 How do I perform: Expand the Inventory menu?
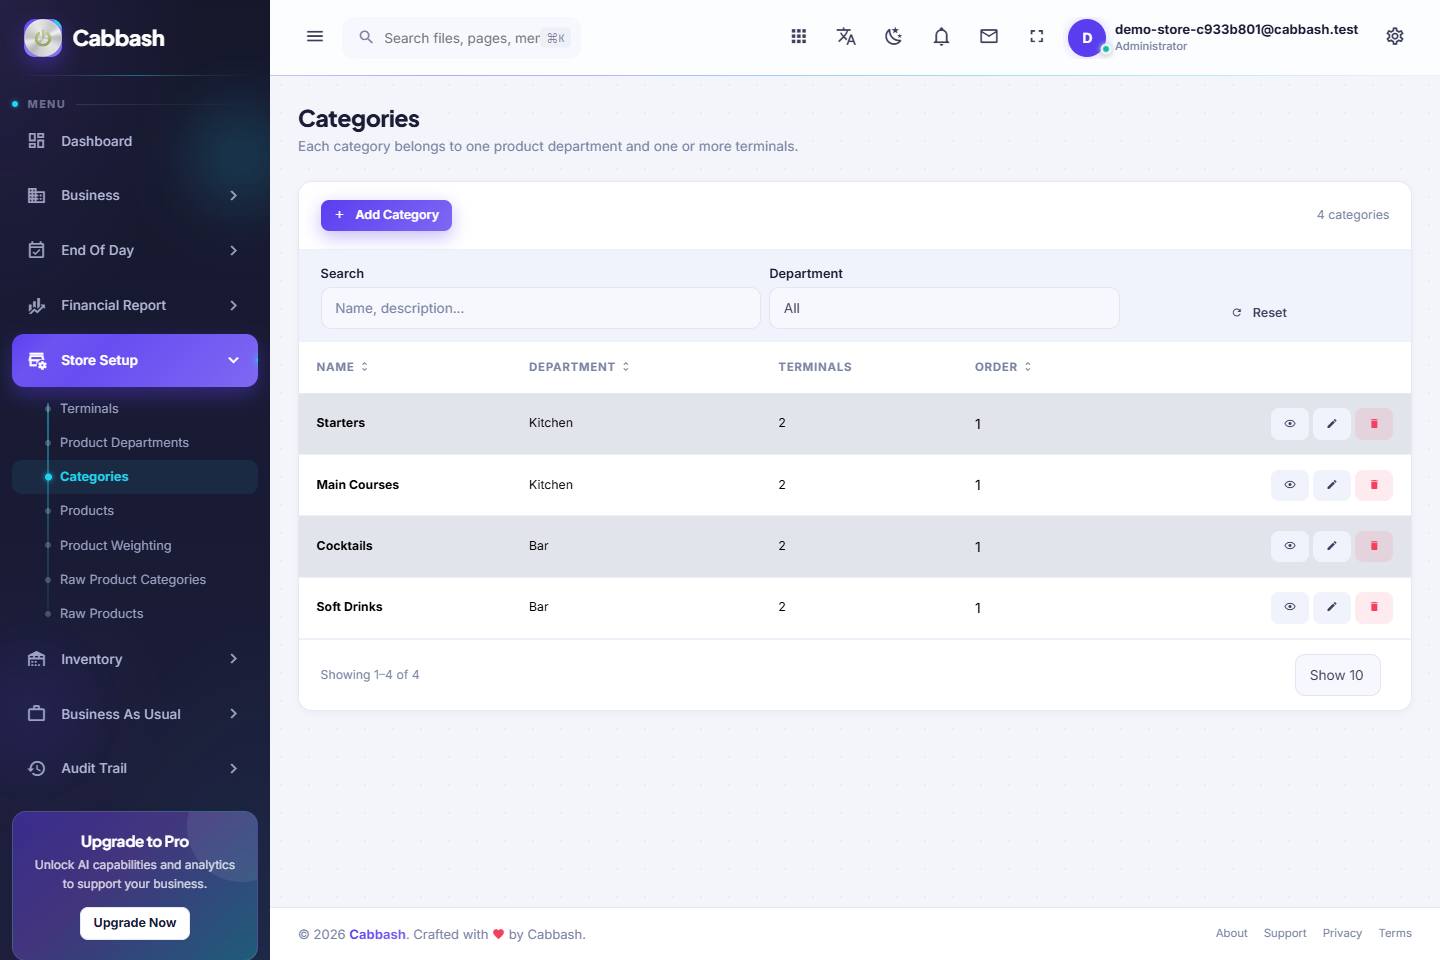(135, 659)
